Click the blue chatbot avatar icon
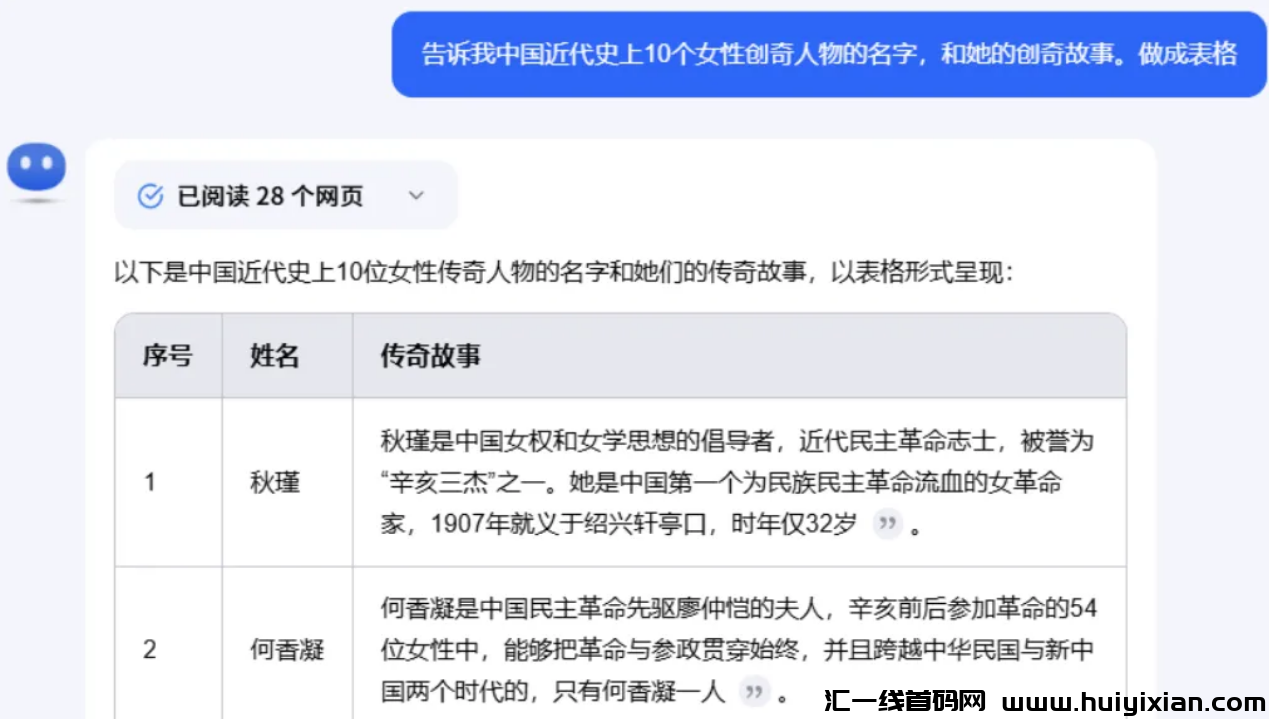This screenshot has width=1269, height=719. point(36,168)
